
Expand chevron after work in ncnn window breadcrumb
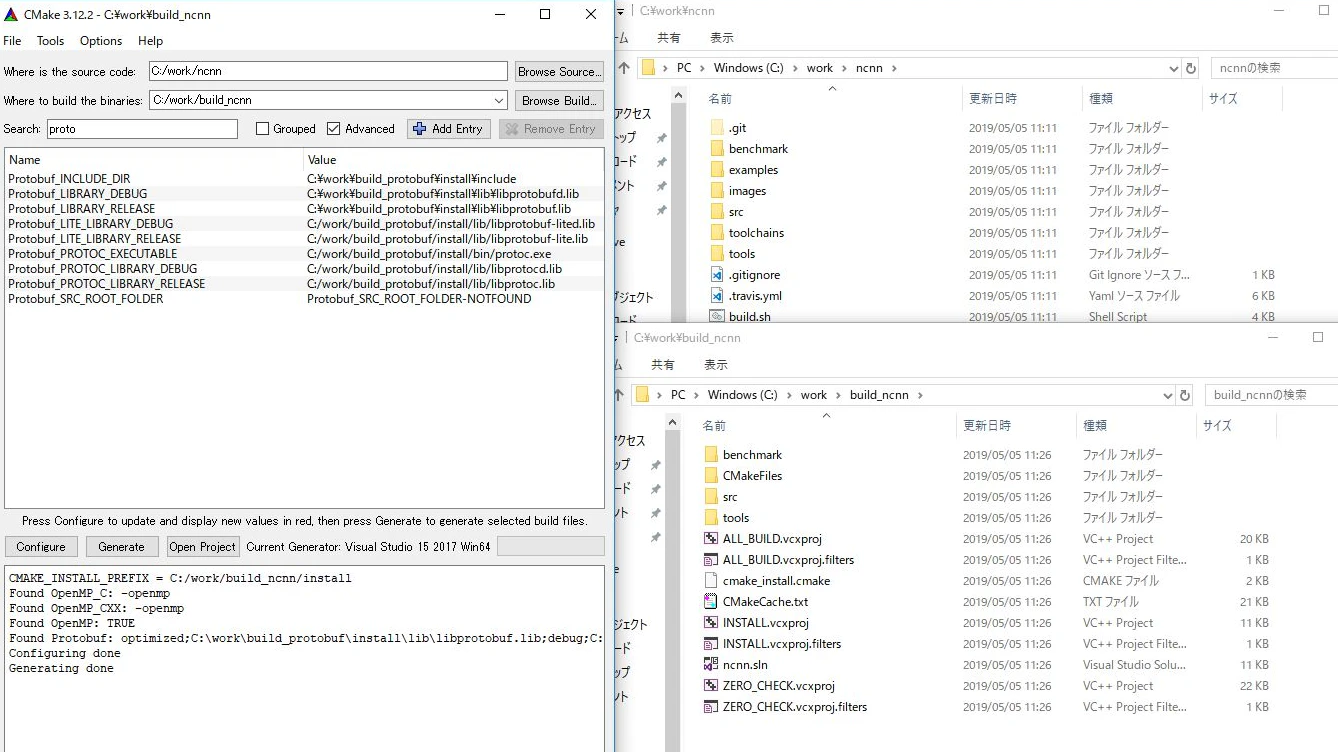click(844, 68)
